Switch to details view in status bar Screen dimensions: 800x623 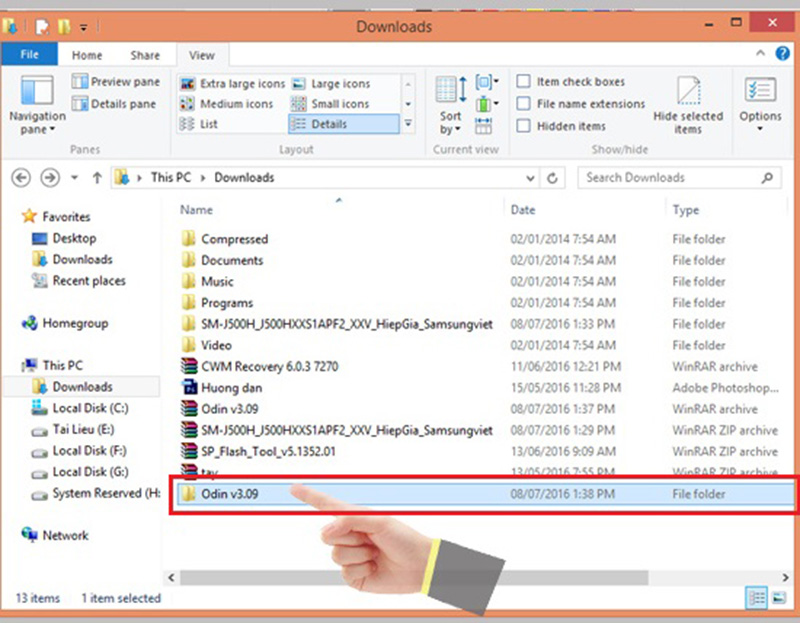click(x=756, y=597)
